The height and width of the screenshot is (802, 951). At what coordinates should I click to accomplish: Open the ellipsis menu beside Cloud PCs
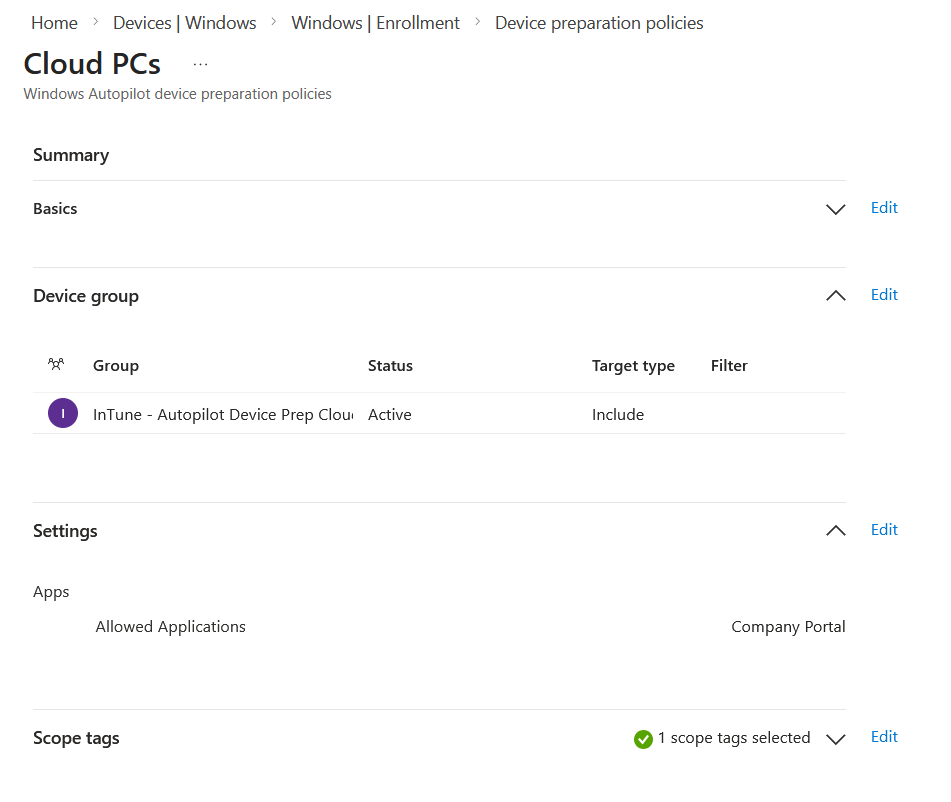pyautogui.click(x=200, y=64)
